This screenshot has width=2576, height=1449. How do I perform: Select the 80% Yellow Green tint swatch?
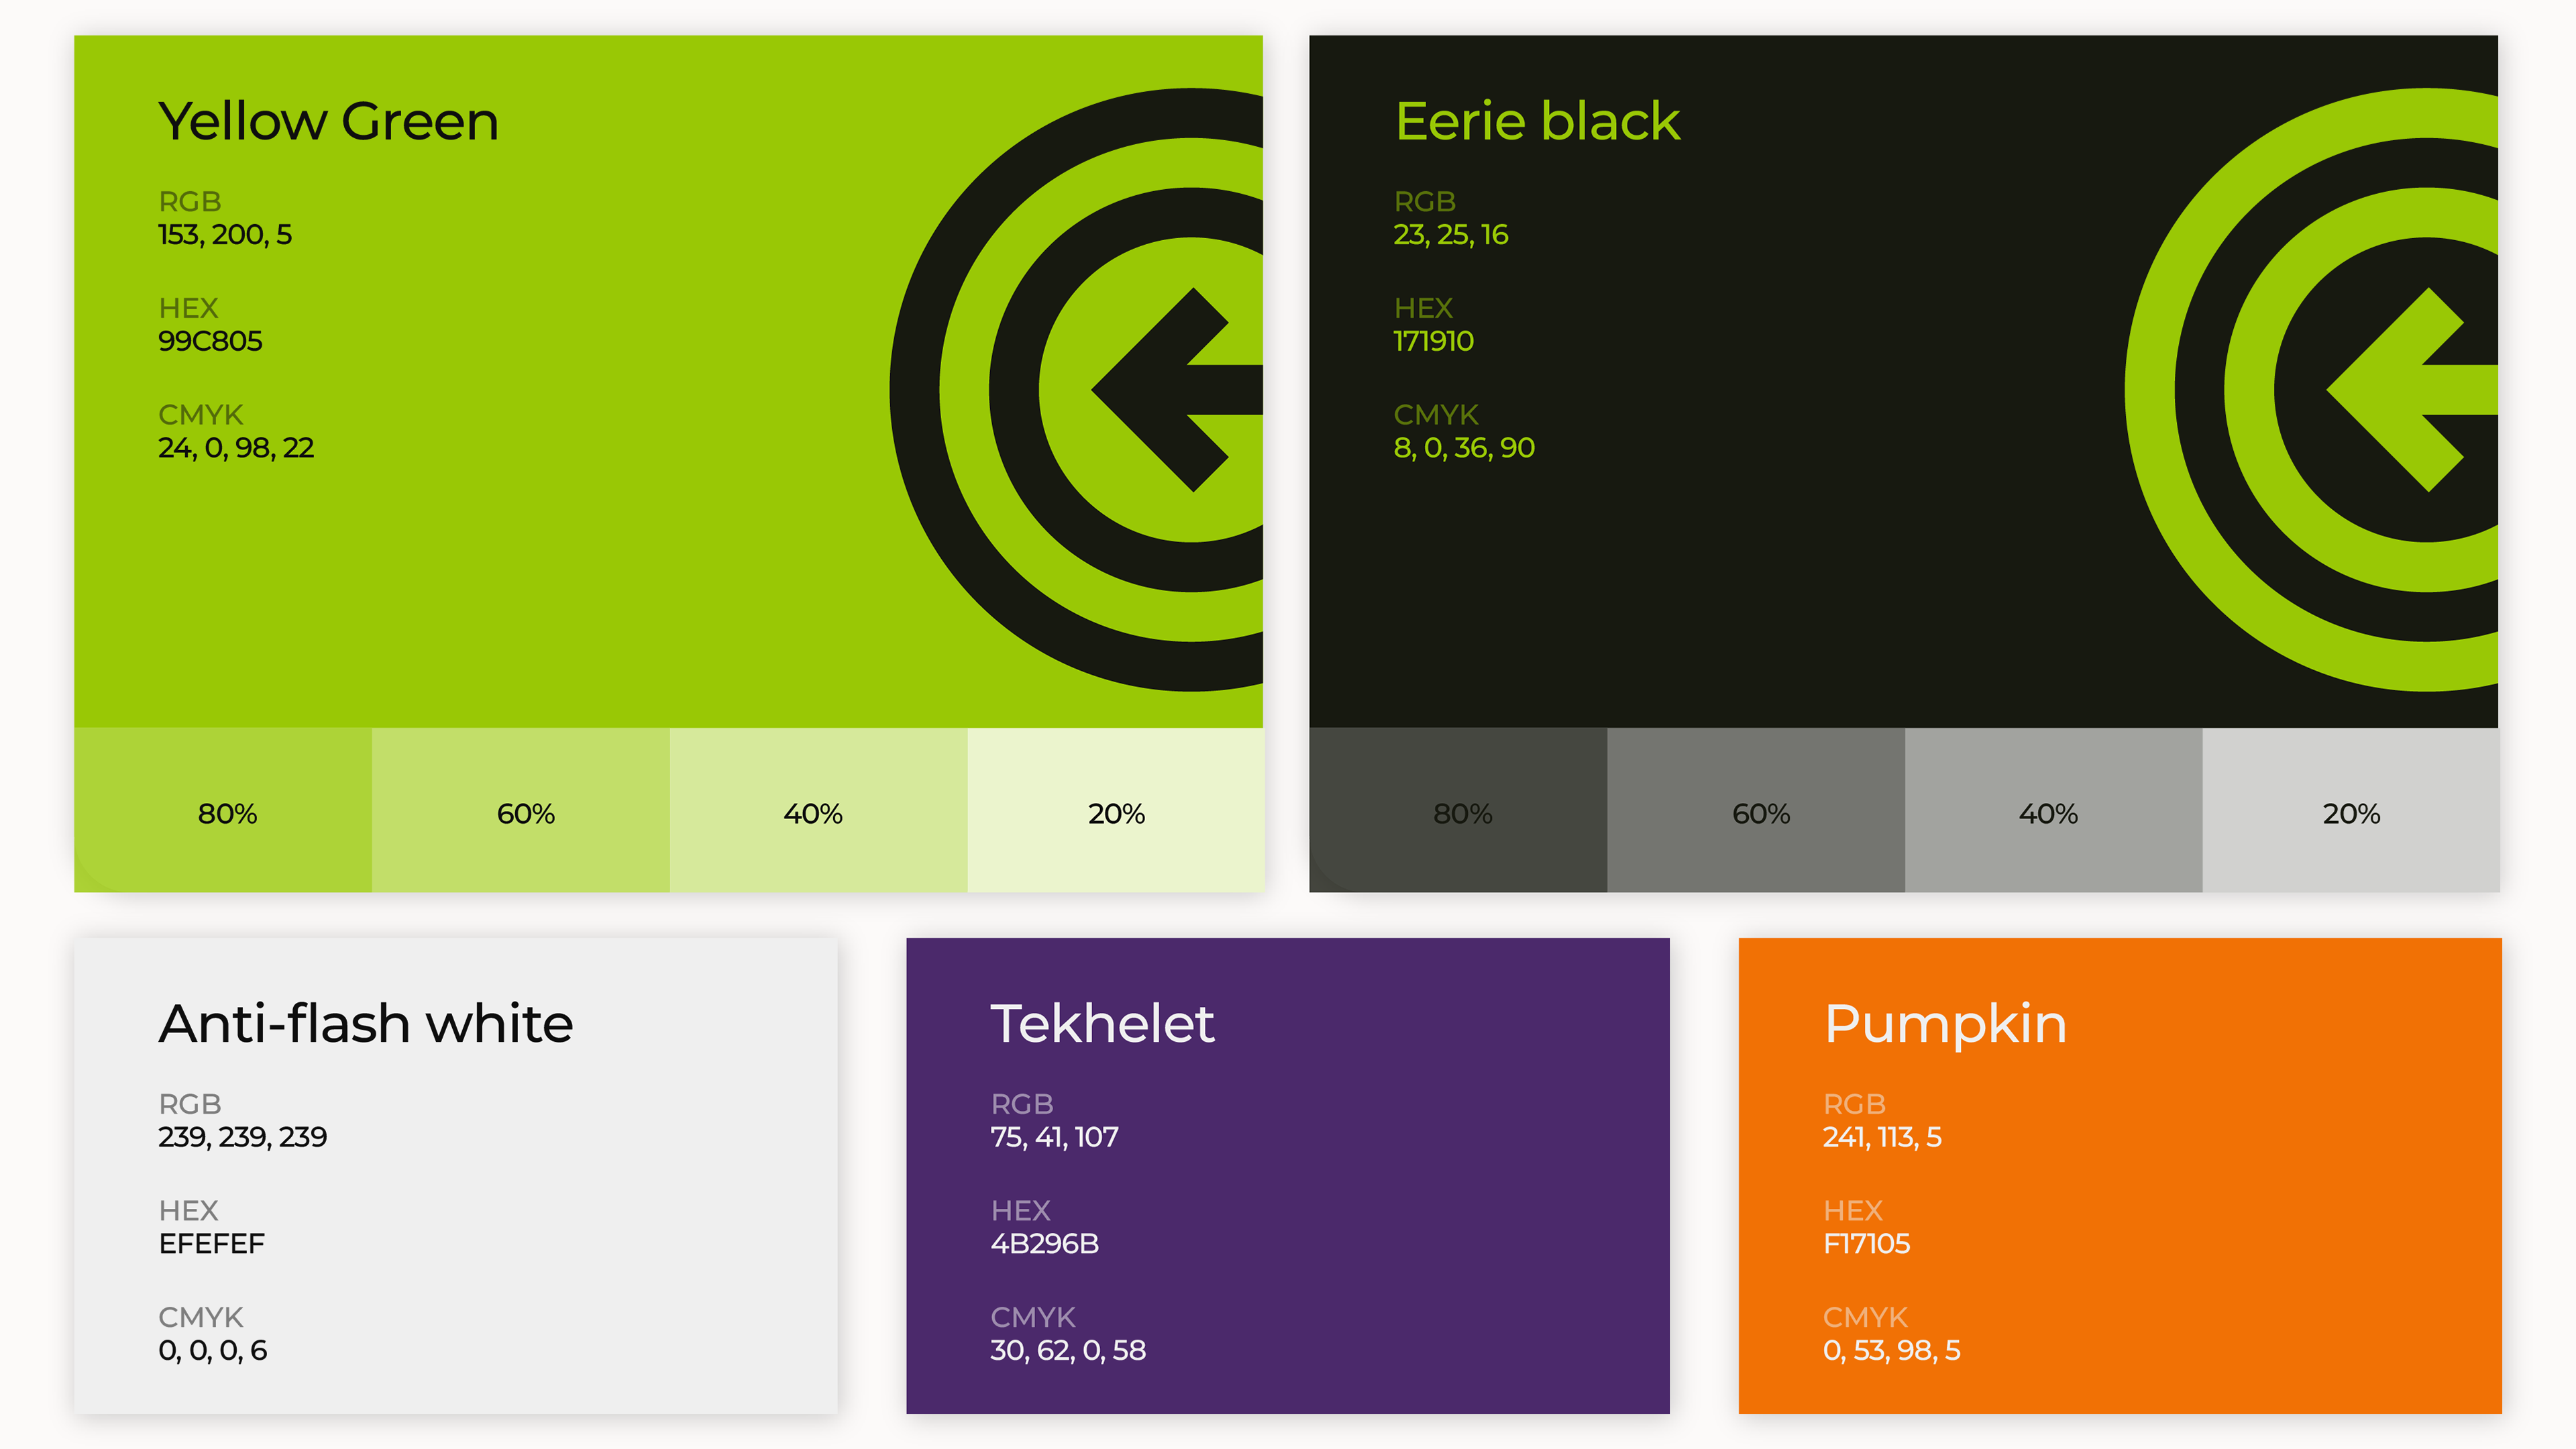[x=223, y=810]
